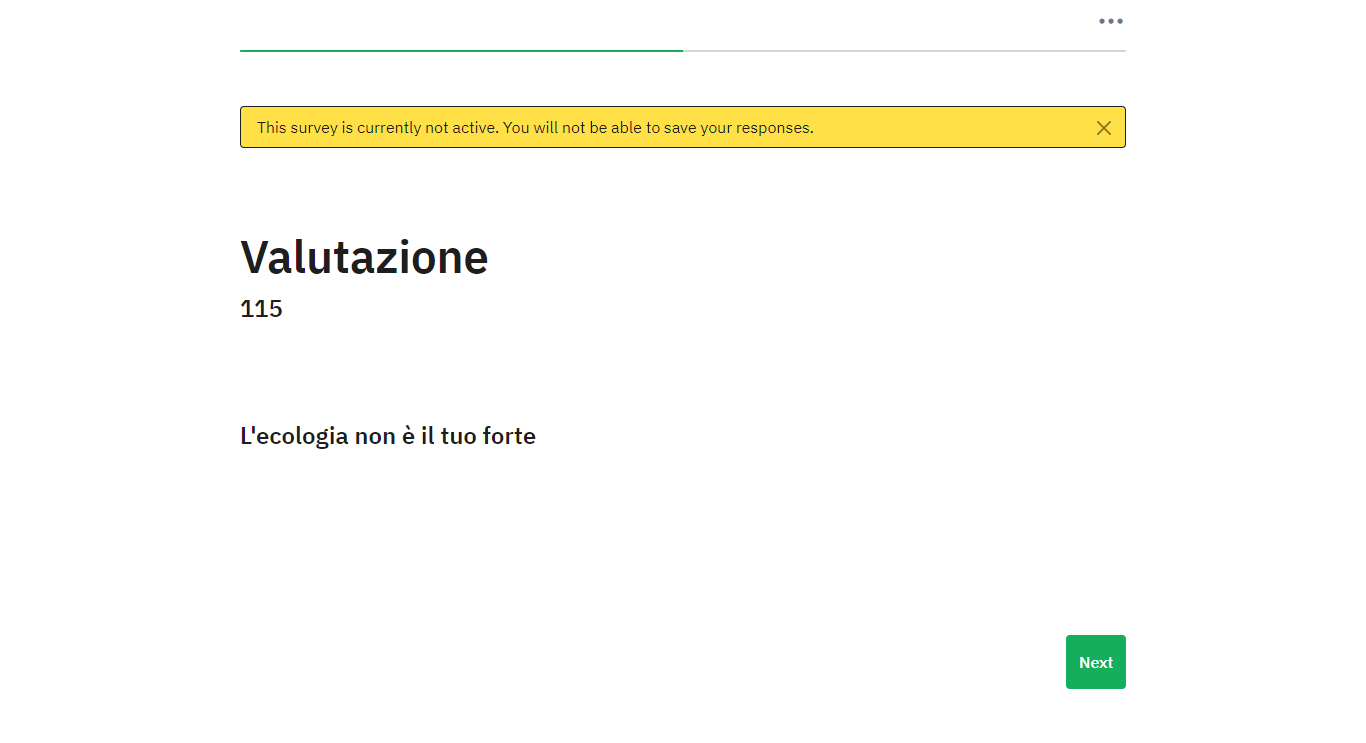
Task: Expand the ellipsis menu at top right
Action: [x=1110, y=21]
